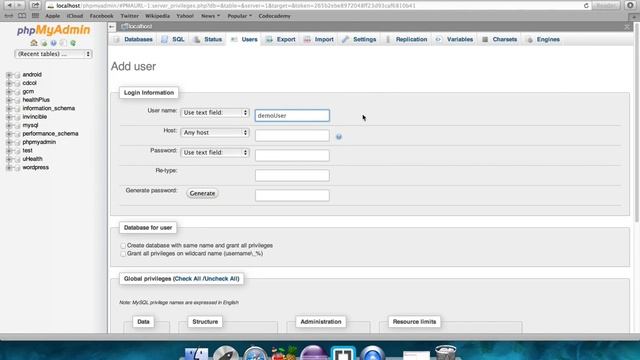Switch to the Variables tab
Image resolution: width=640 pixels, height=360 pixels.
coord(454,40)
